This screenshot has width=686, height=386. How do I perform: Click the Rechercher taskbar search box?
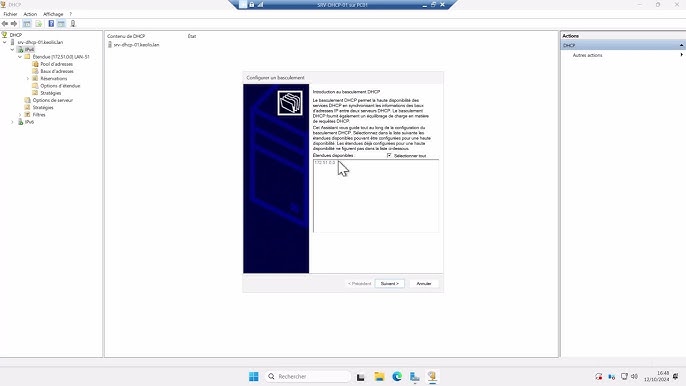click(308, 376)
